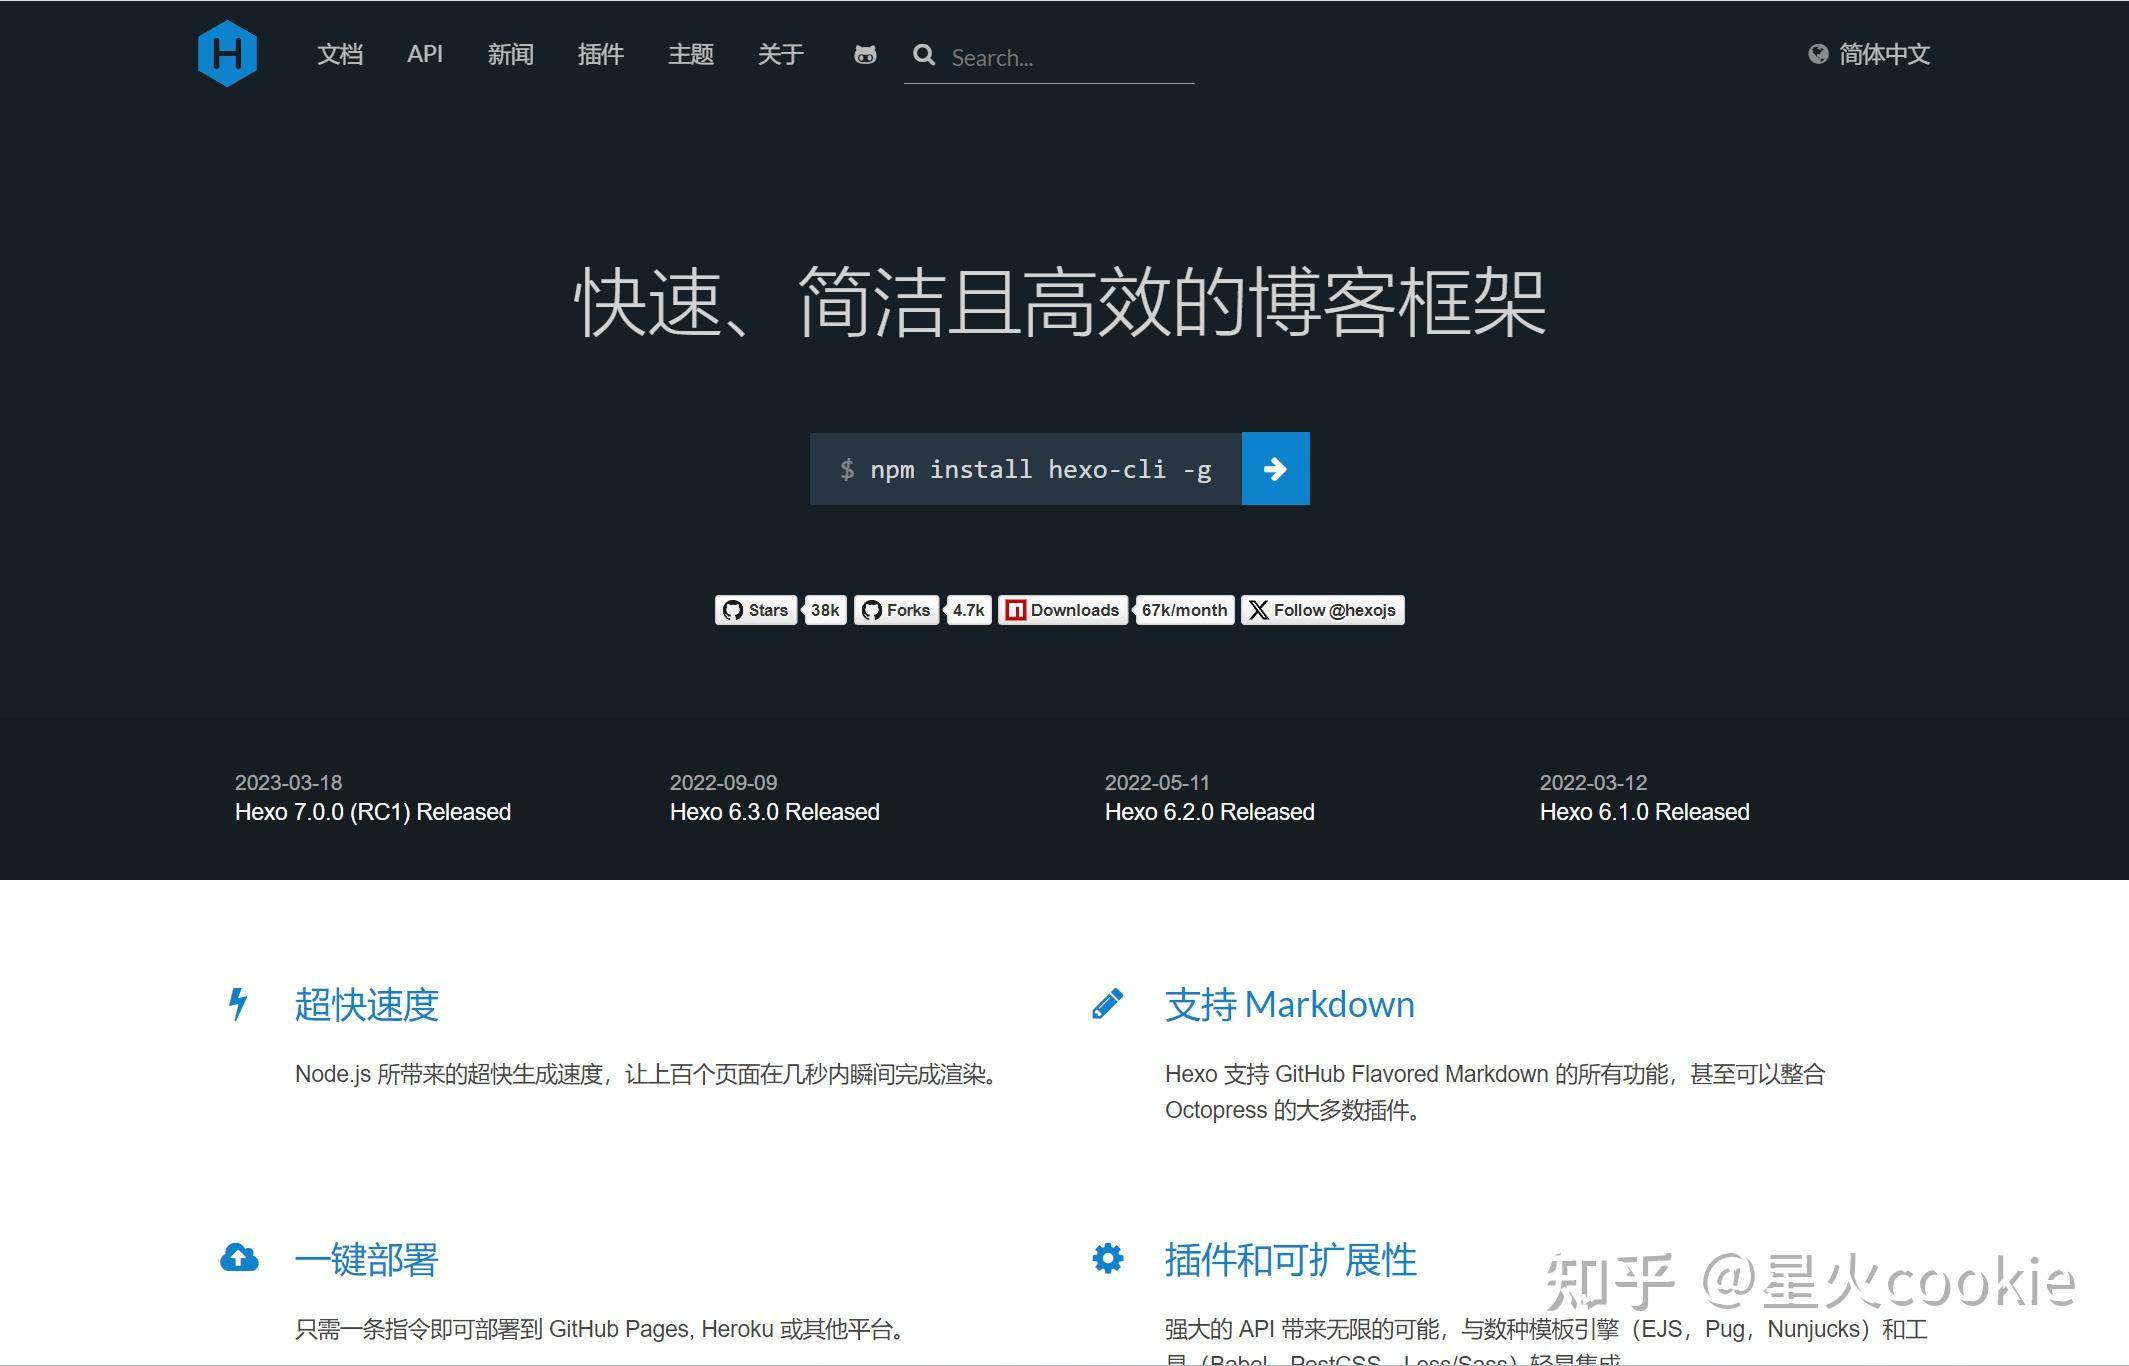The image size is (2129, 1366).
Task: Go to the 新闻 page
Action: click(511, 54)
